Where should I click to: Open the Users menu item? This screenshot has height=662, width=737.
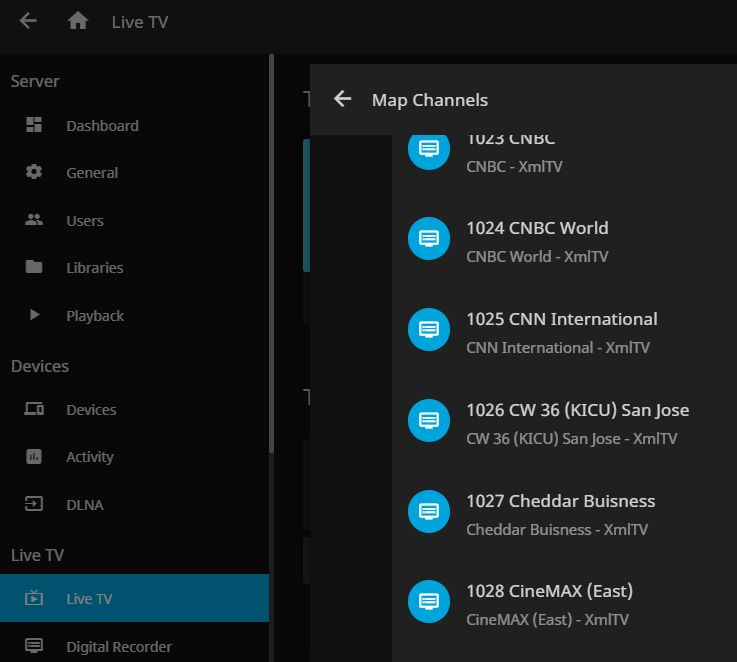134,221
